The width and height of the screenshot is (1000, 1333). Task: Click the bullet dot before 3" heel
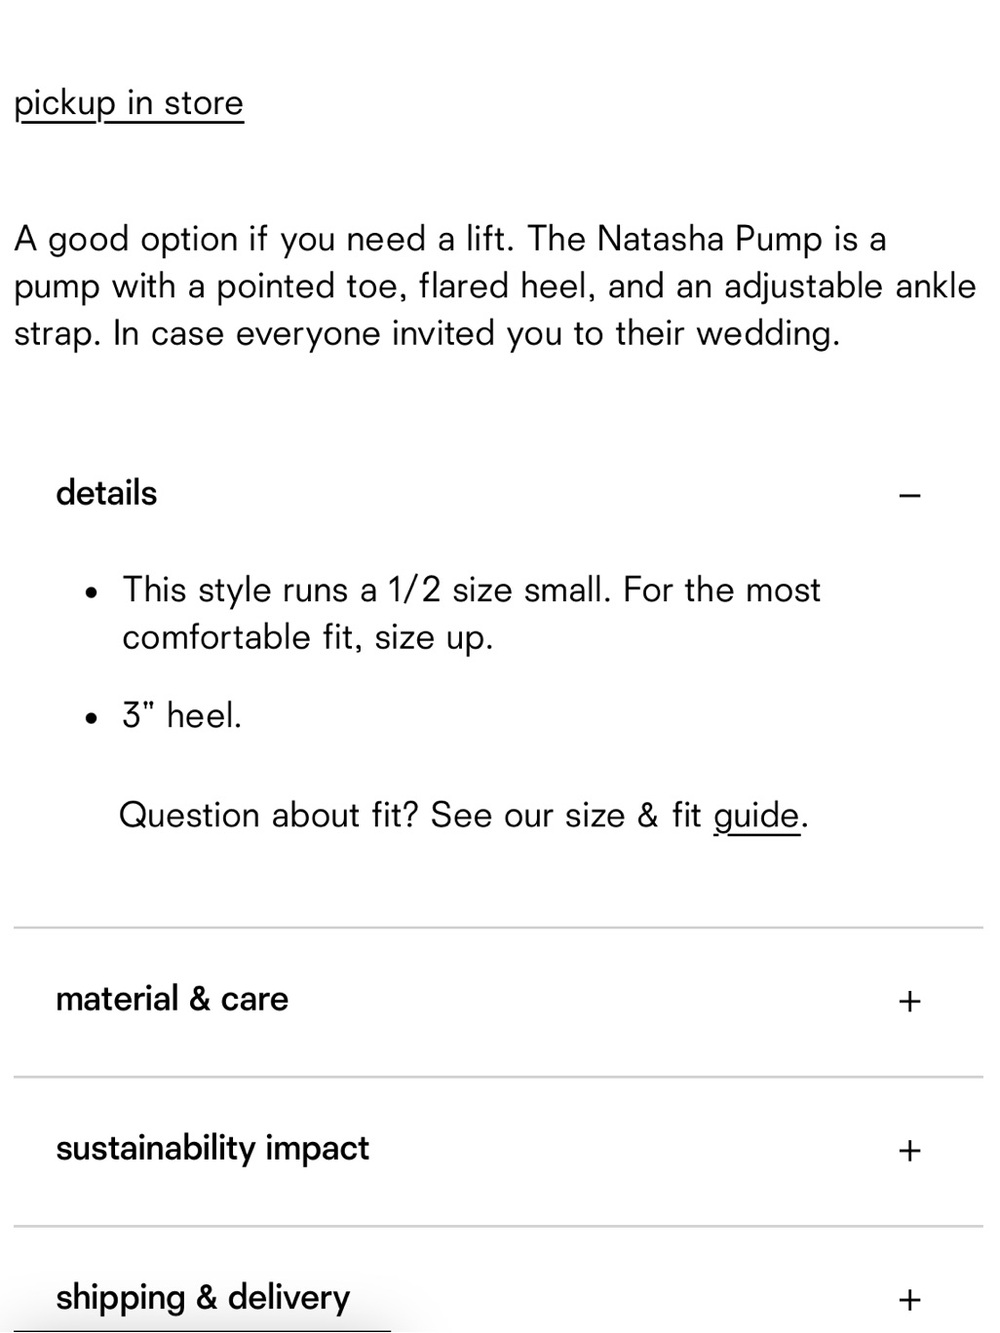click(92, 718)
